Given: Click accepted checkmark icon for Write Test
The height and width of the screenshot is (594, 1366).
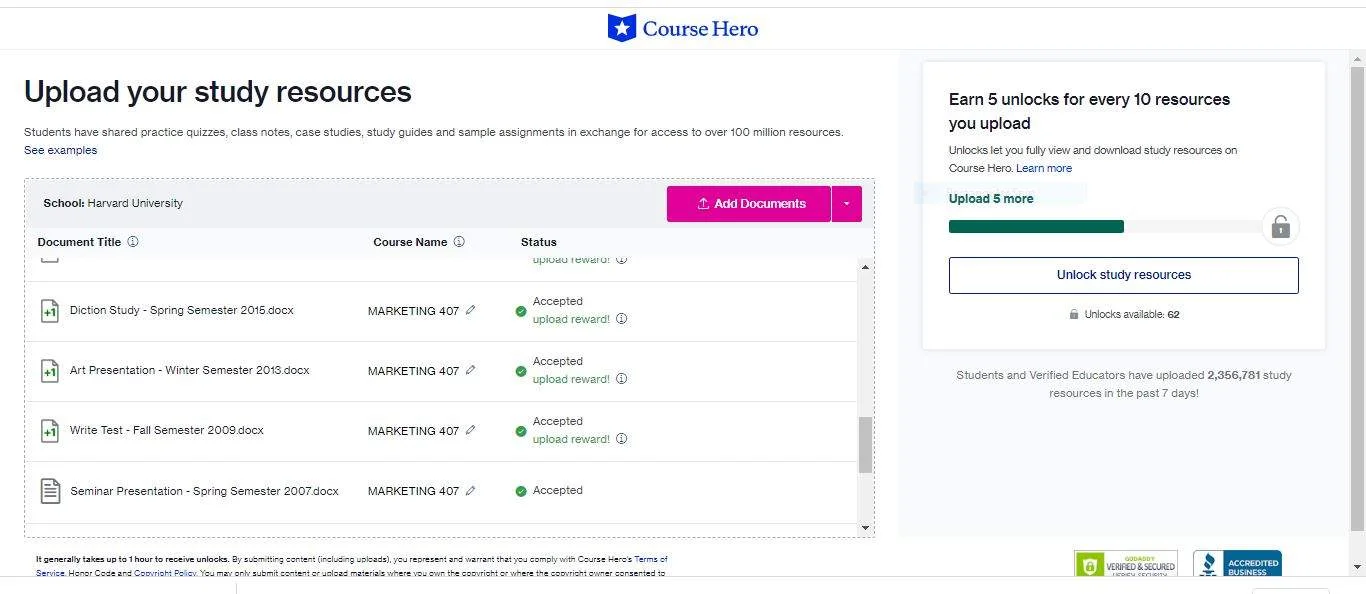Looking at the screenshot, I should [x=521, y=431].
